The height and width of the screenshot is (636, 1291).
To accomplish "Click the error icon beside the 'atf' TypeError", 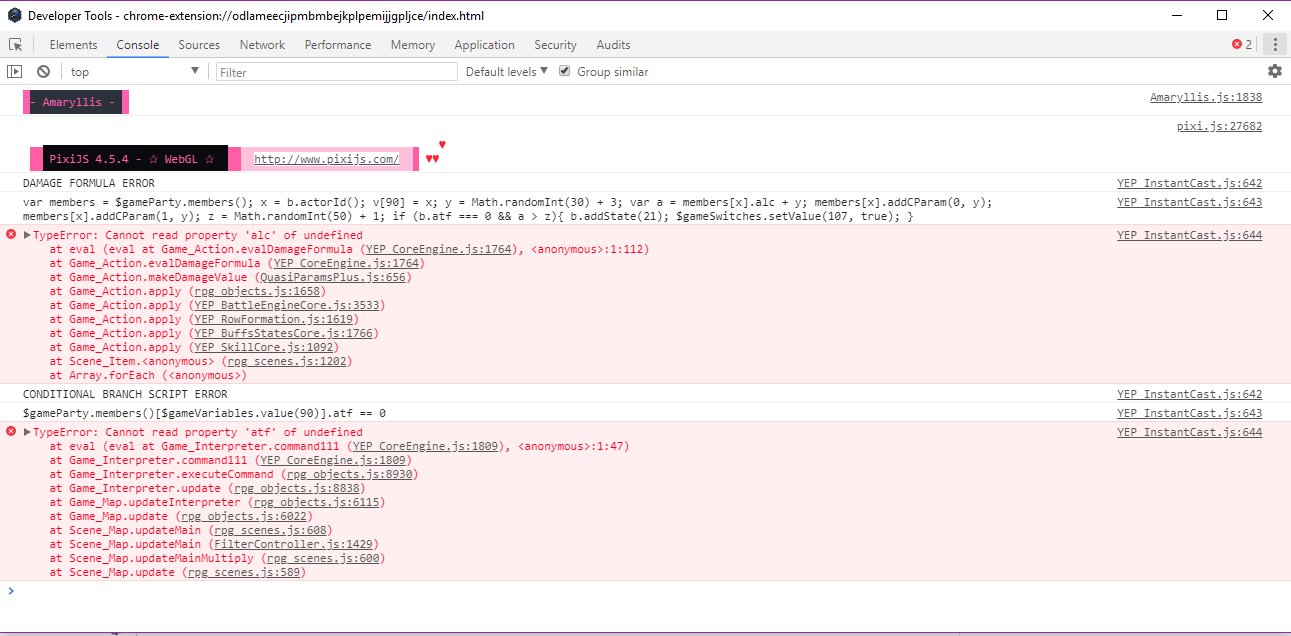I will click(11, 432).
